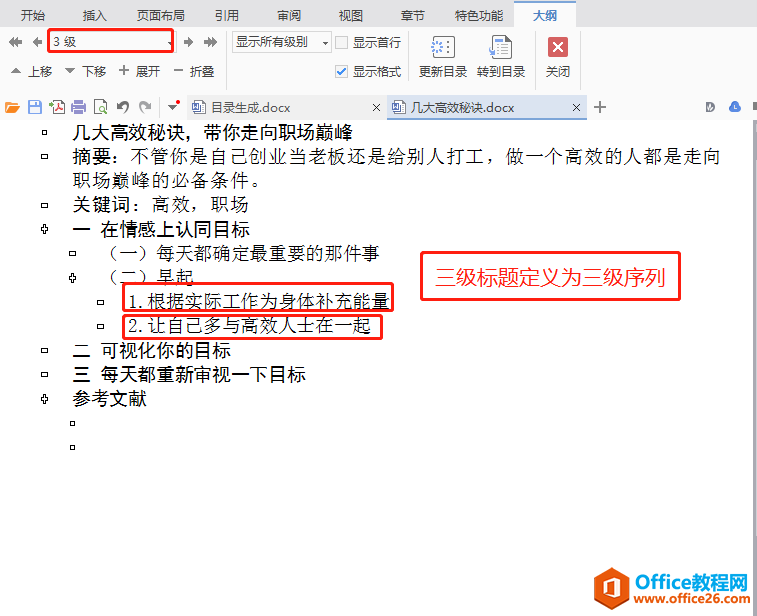The image size is (757, 616).
Task: Click outline marker beside 二 可视化你的目标
Action: point(44,350)
